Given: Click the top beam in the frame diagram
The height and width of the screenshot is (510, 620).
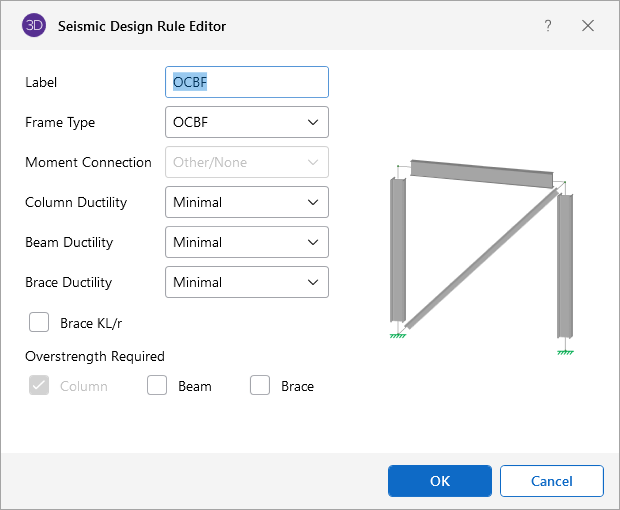Looking at the screenshot, I should (x=481, y=173).
